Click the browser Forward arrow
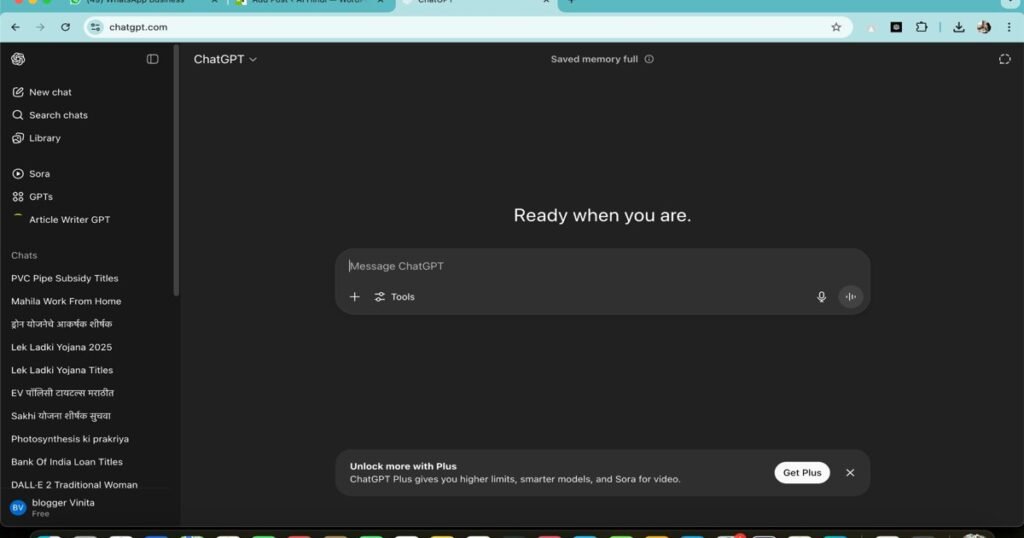 pos(40,27)
